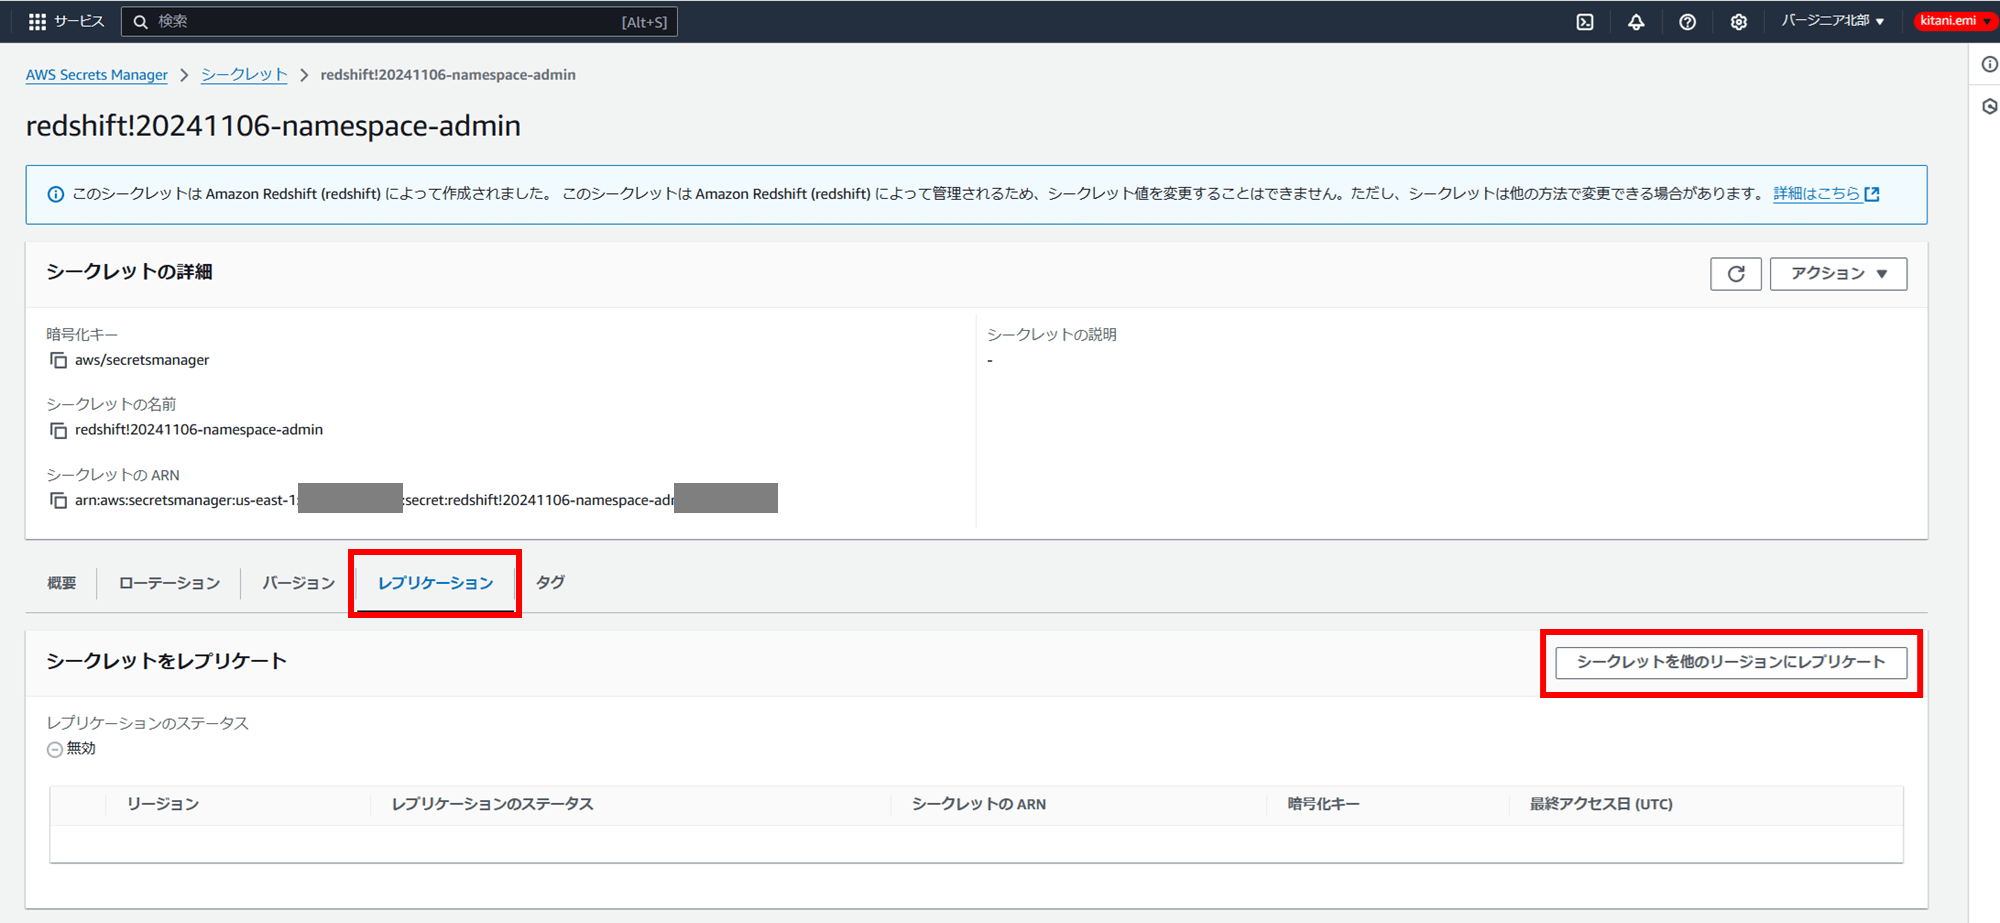Click the シークレットをレプリケート section heading
Screen dimensions: 2000x923
pos(166,661)
